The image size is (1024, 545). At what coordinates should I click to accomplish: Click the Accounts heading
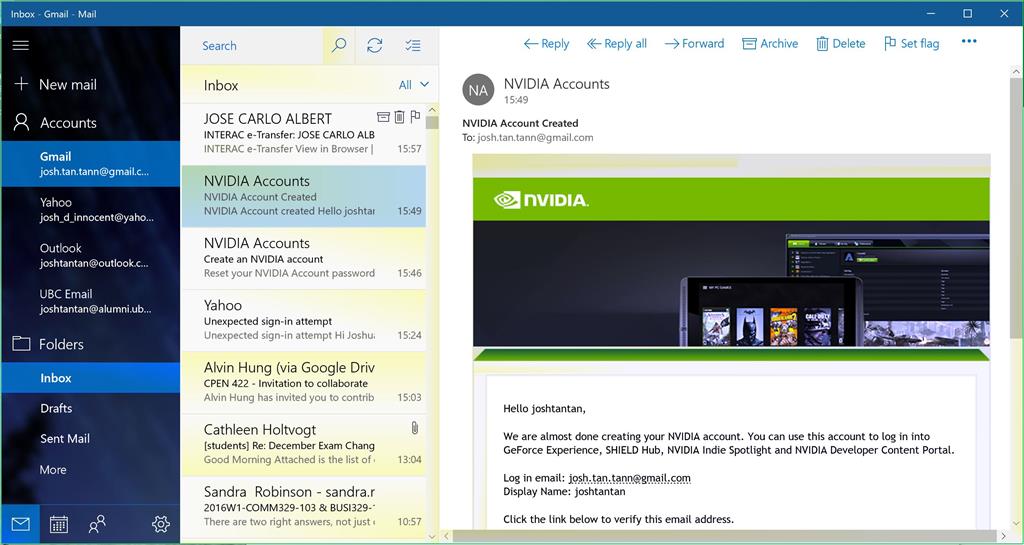68,123
